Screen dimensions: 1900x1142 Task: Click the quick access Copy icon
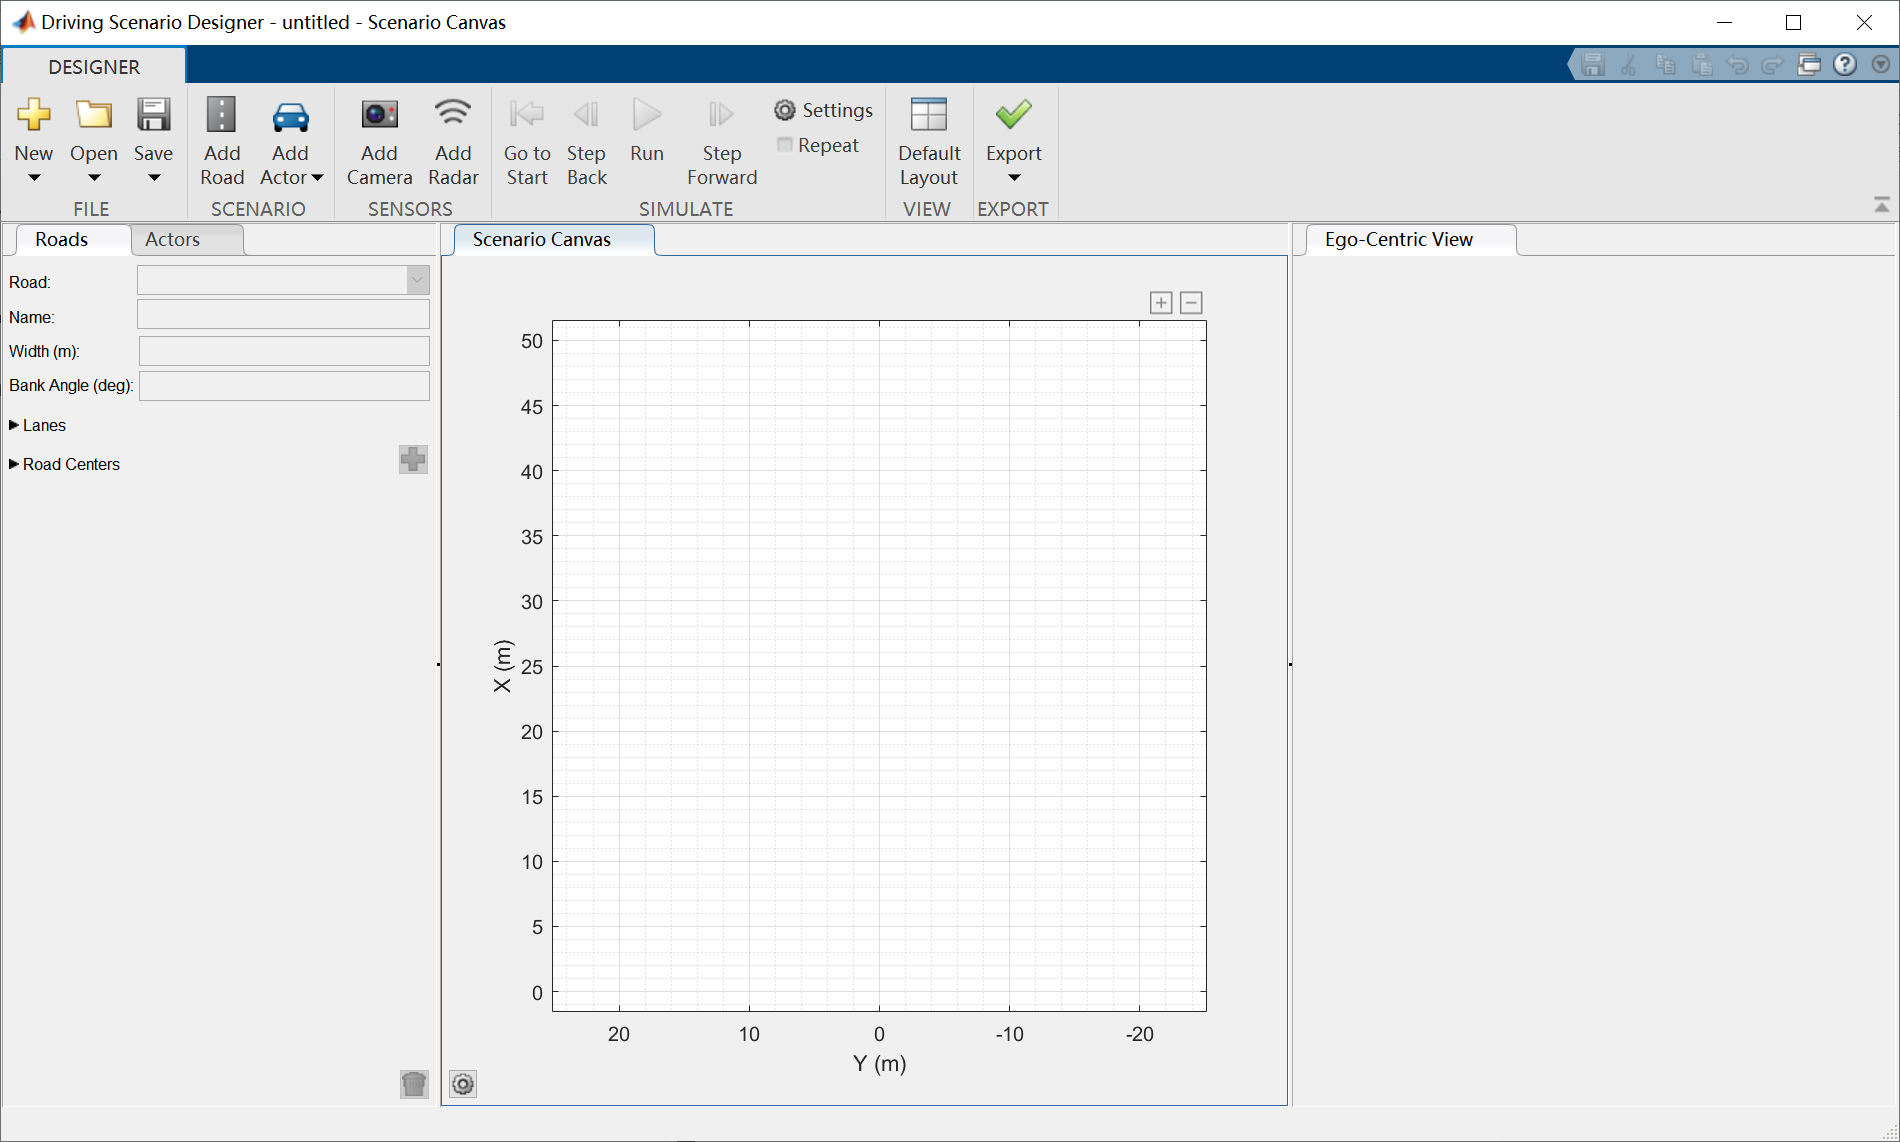pos(1665,65)
